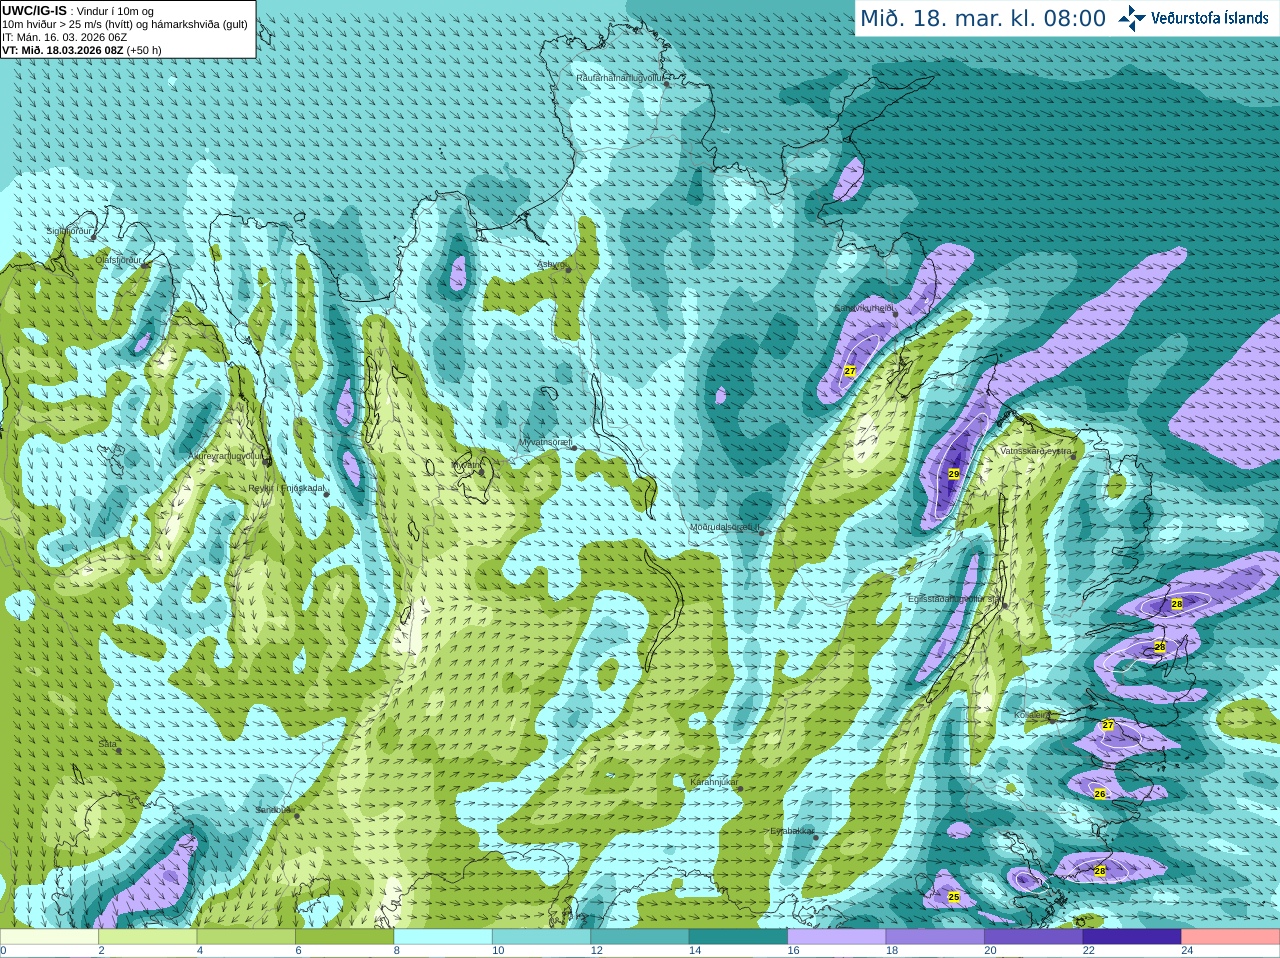
Task: Click the 16–18 m/s legend color
Action: tap(837, 937)
